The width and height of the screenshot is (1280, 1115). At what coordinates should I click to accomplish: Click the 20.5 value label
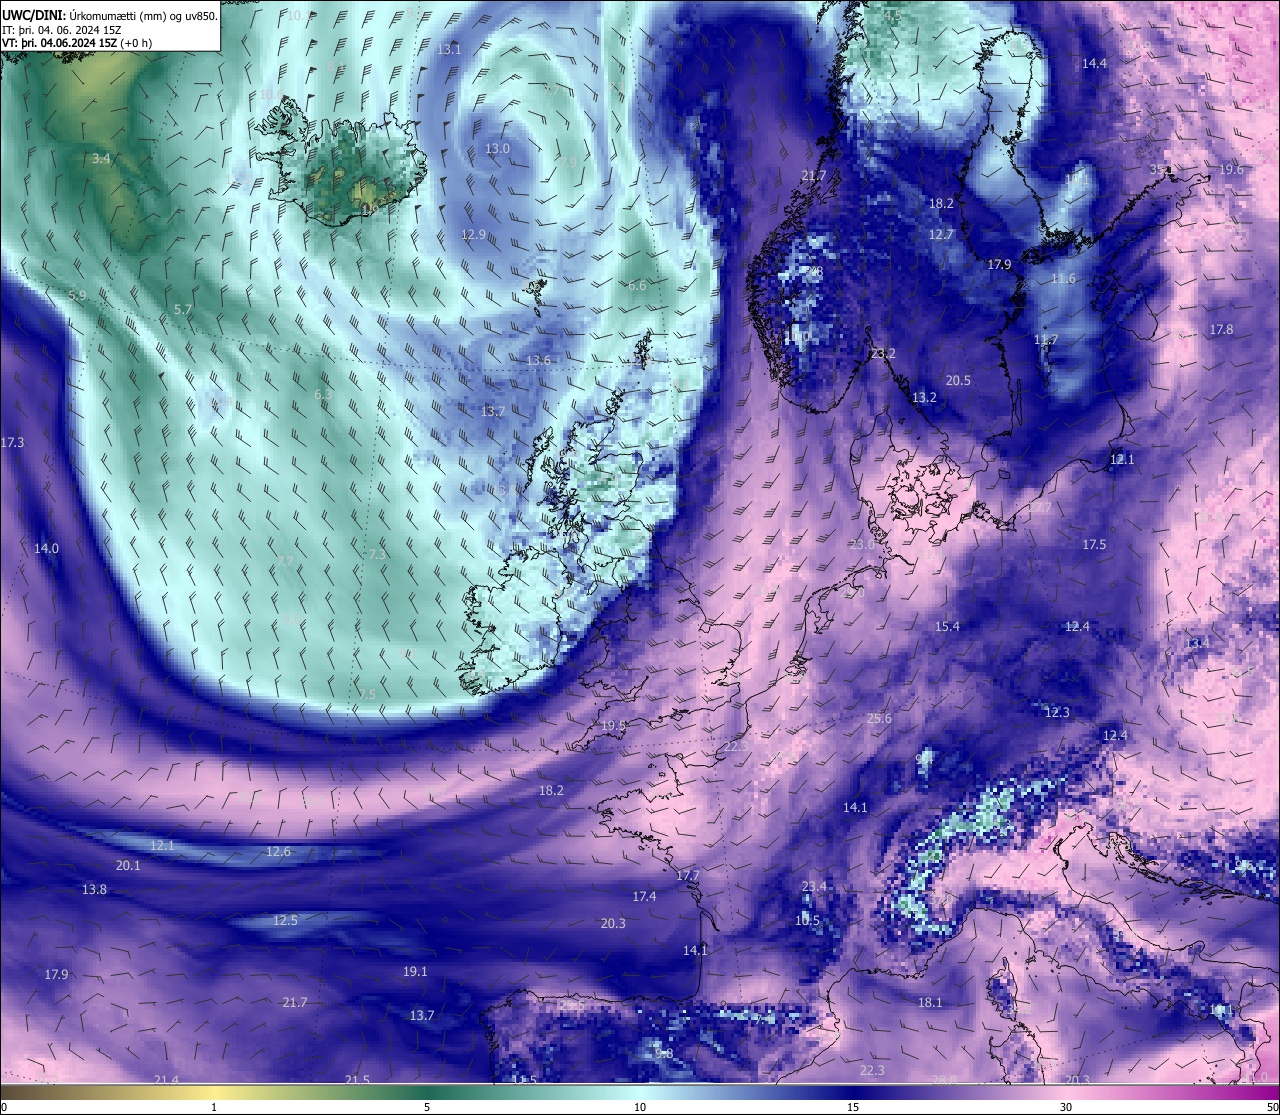(958, 380)
